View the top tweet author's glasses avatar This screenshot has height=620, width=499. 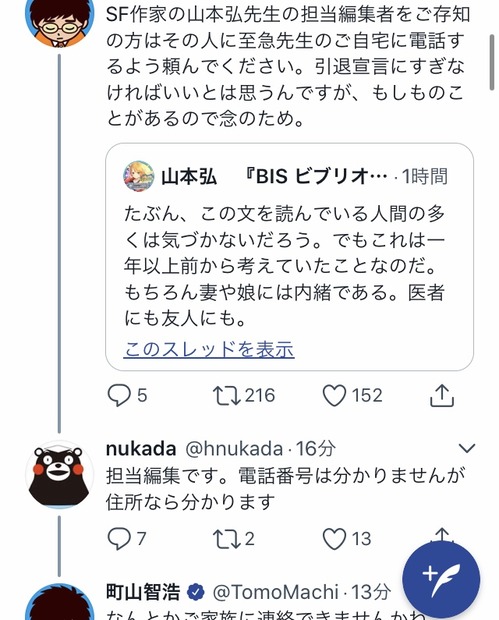coord(59,18)
